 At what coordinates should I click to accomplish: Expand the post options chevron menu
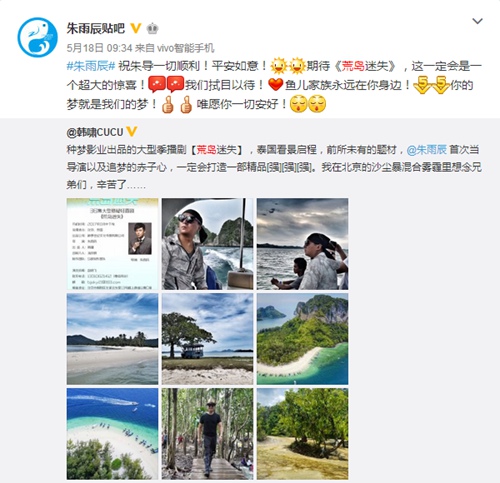(x=478, y=21)
